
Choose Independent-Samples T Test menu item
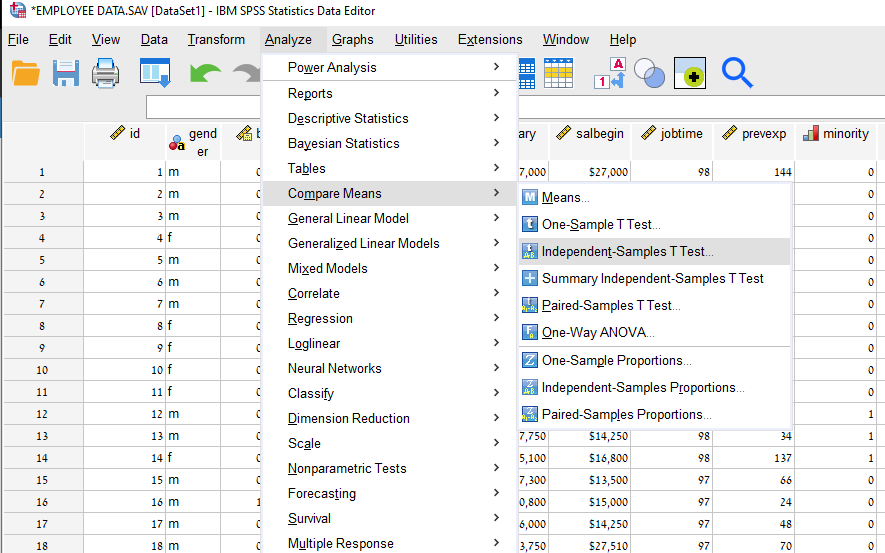[x=627, y=251]
